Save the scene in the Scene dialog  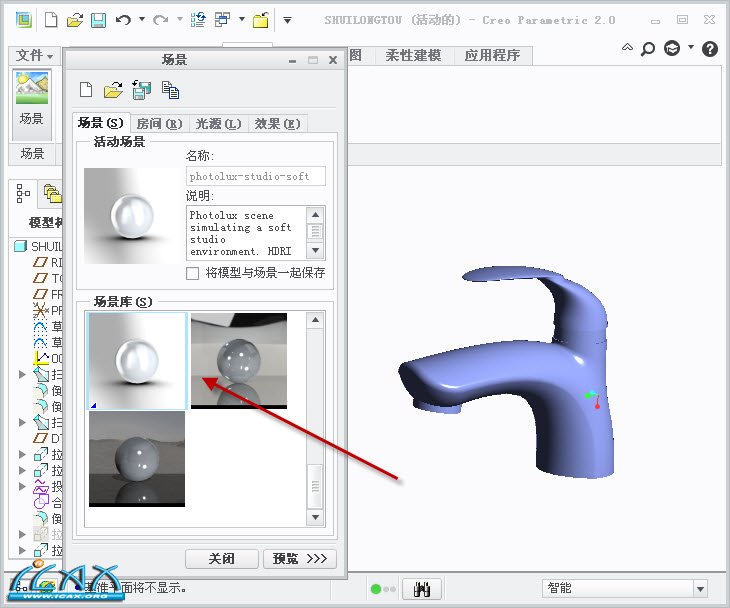(x=142, y=89)
